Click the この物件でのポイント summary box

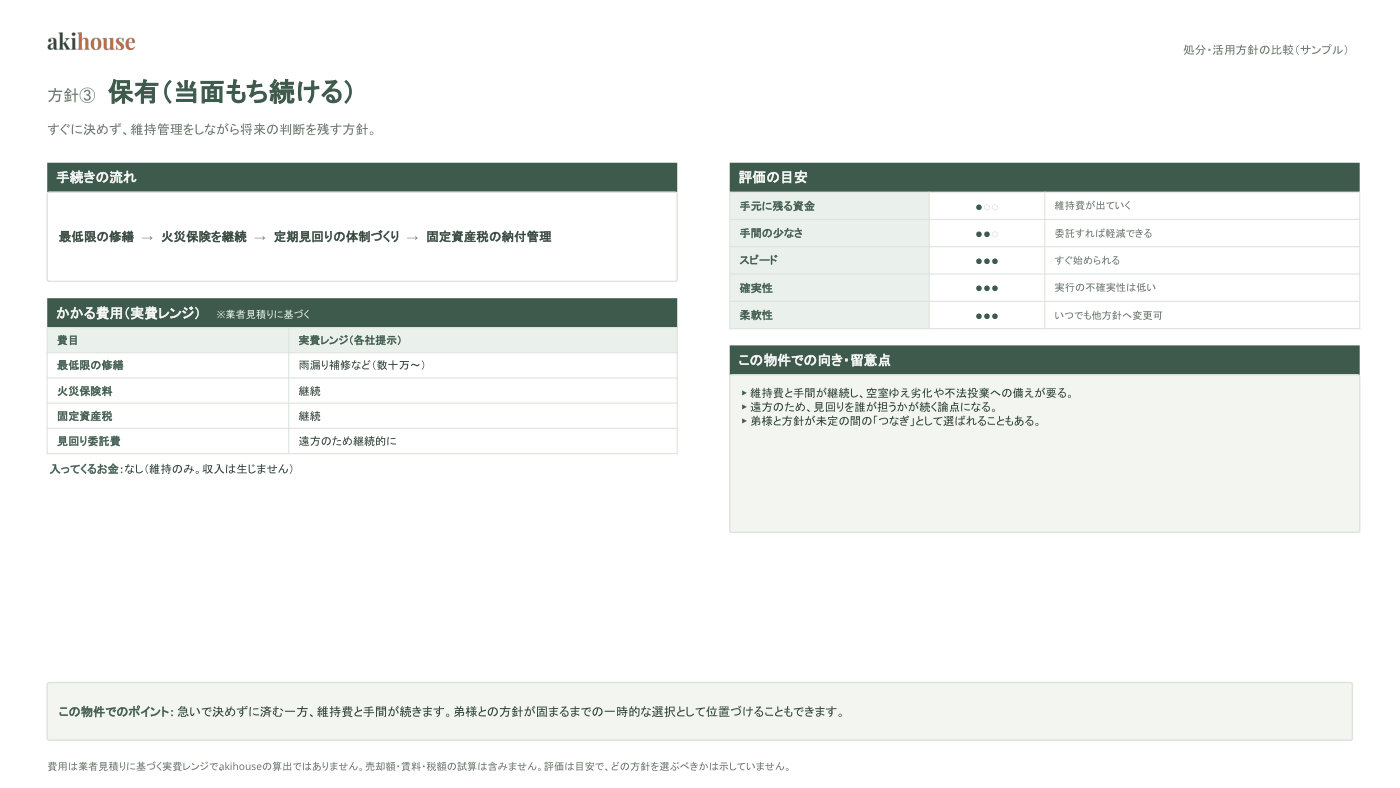(x=699, y=712)
